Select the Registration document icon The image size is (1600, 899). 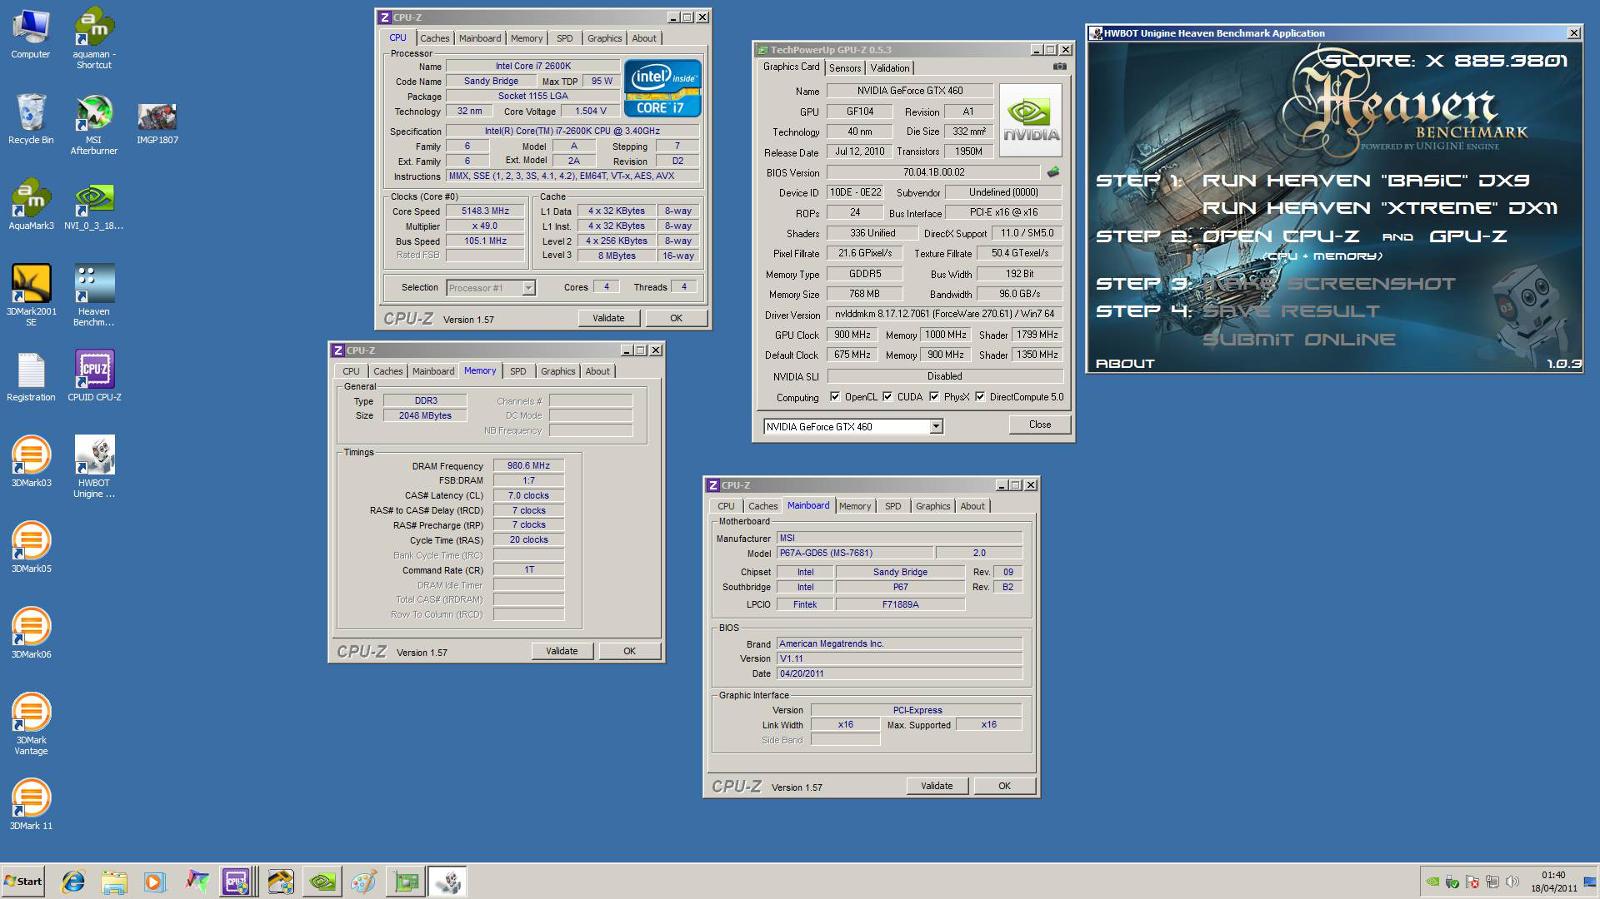(31, 377)
